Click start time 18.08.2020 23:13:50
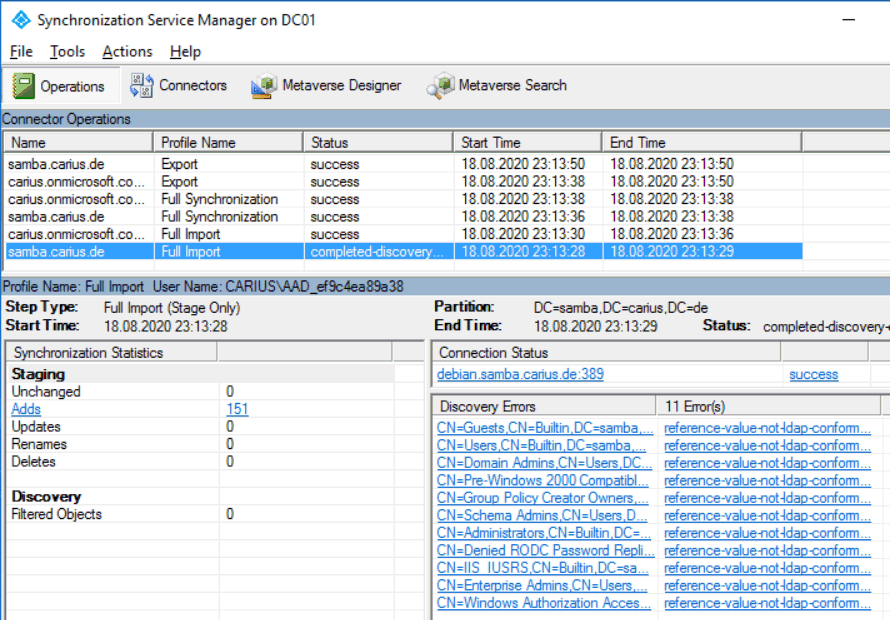 (x=523, y=164)
